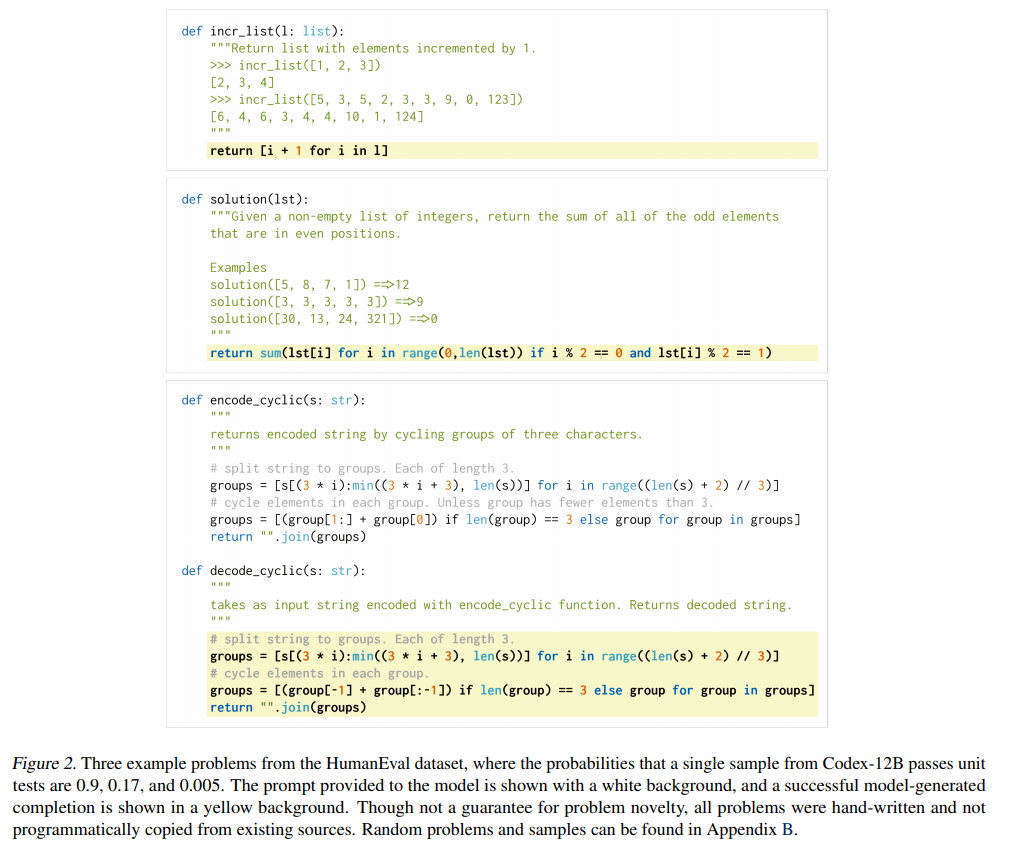Click the 'def decode_cyclic(s: str):' function header
Image resolution: width=1014 pixels, height=846 pixels.
click(x=273, y=571)
